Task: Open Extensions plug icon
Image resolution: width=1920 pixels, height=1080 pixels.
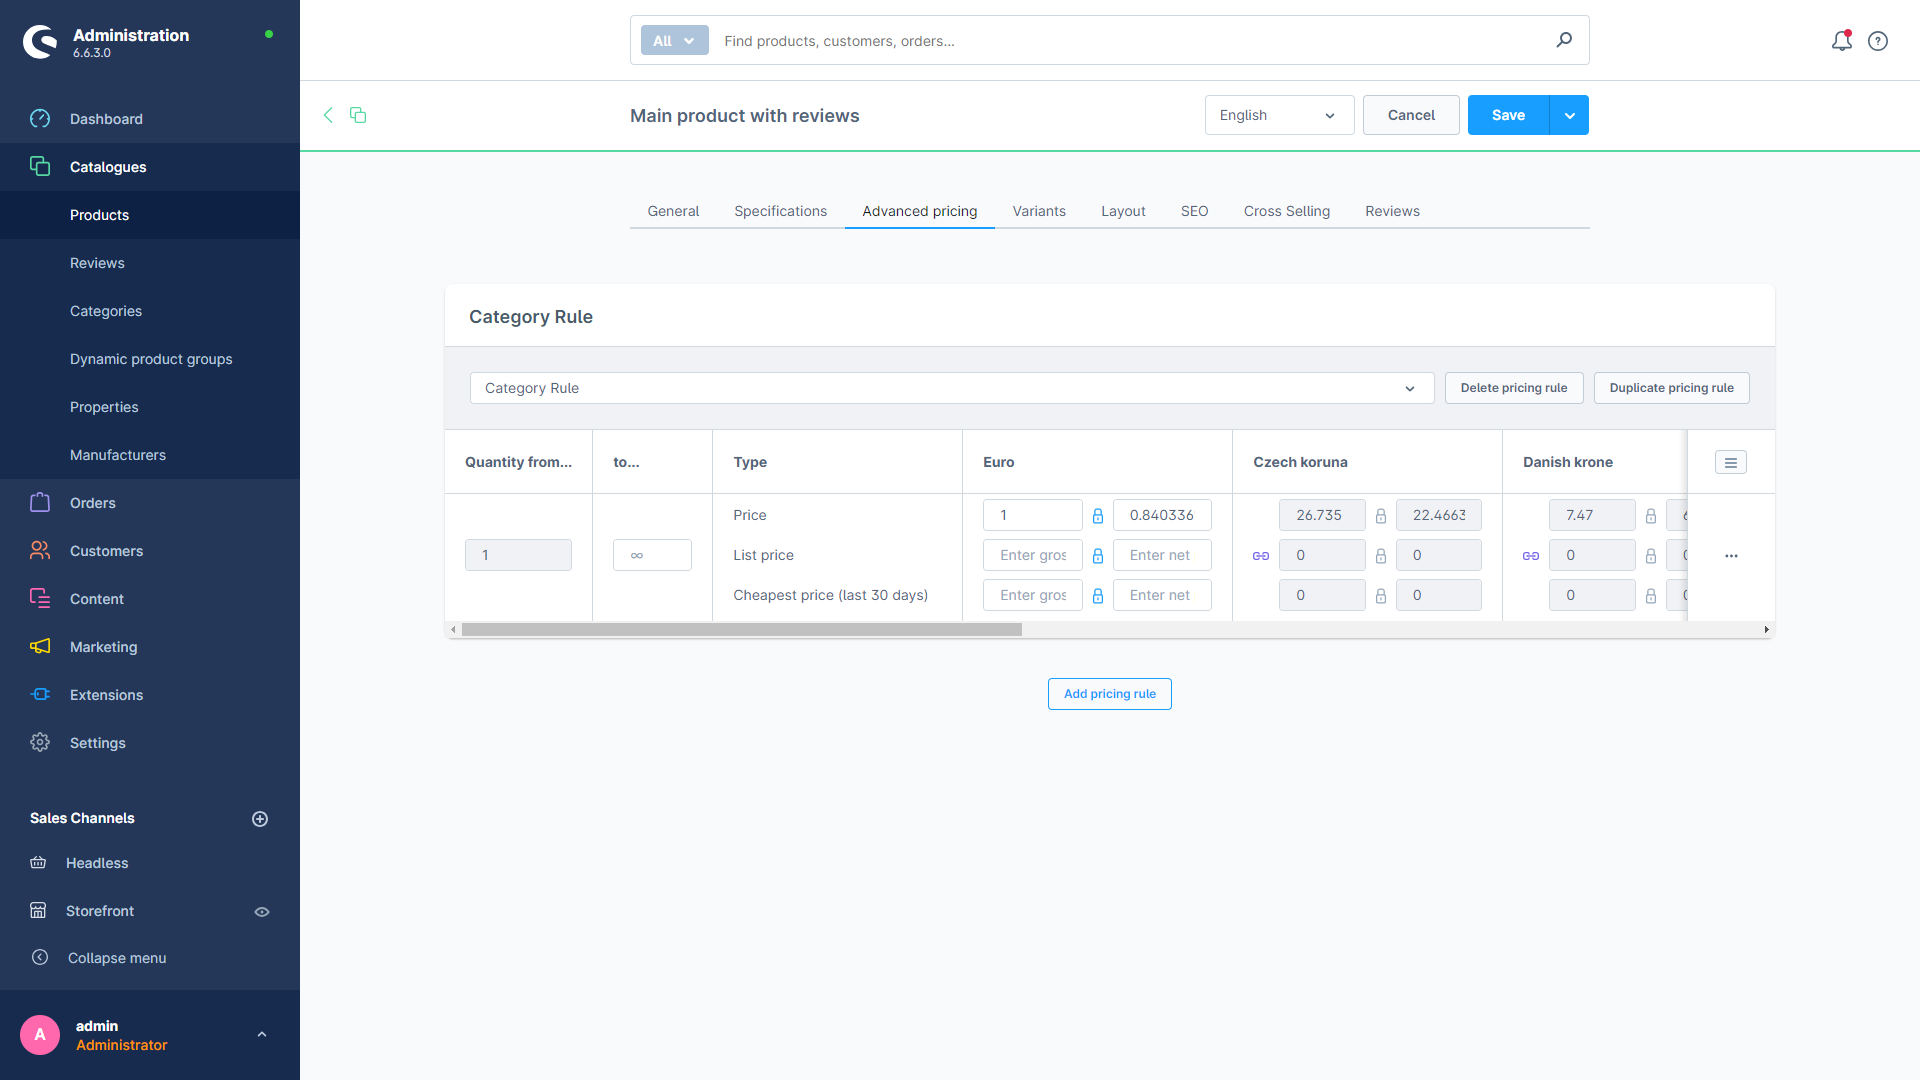Action: 40,694
